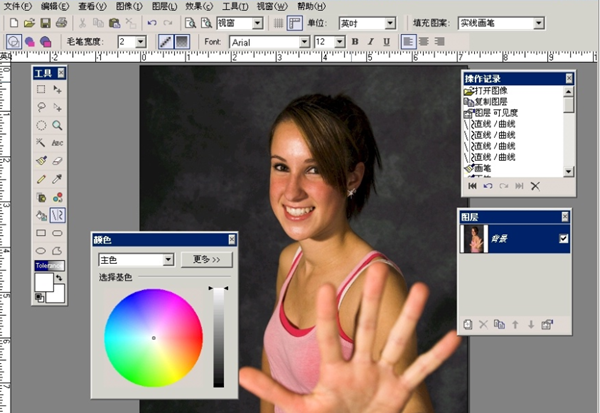Open the 效果(C) menu

pyautogui.click(x=199, y=6)
